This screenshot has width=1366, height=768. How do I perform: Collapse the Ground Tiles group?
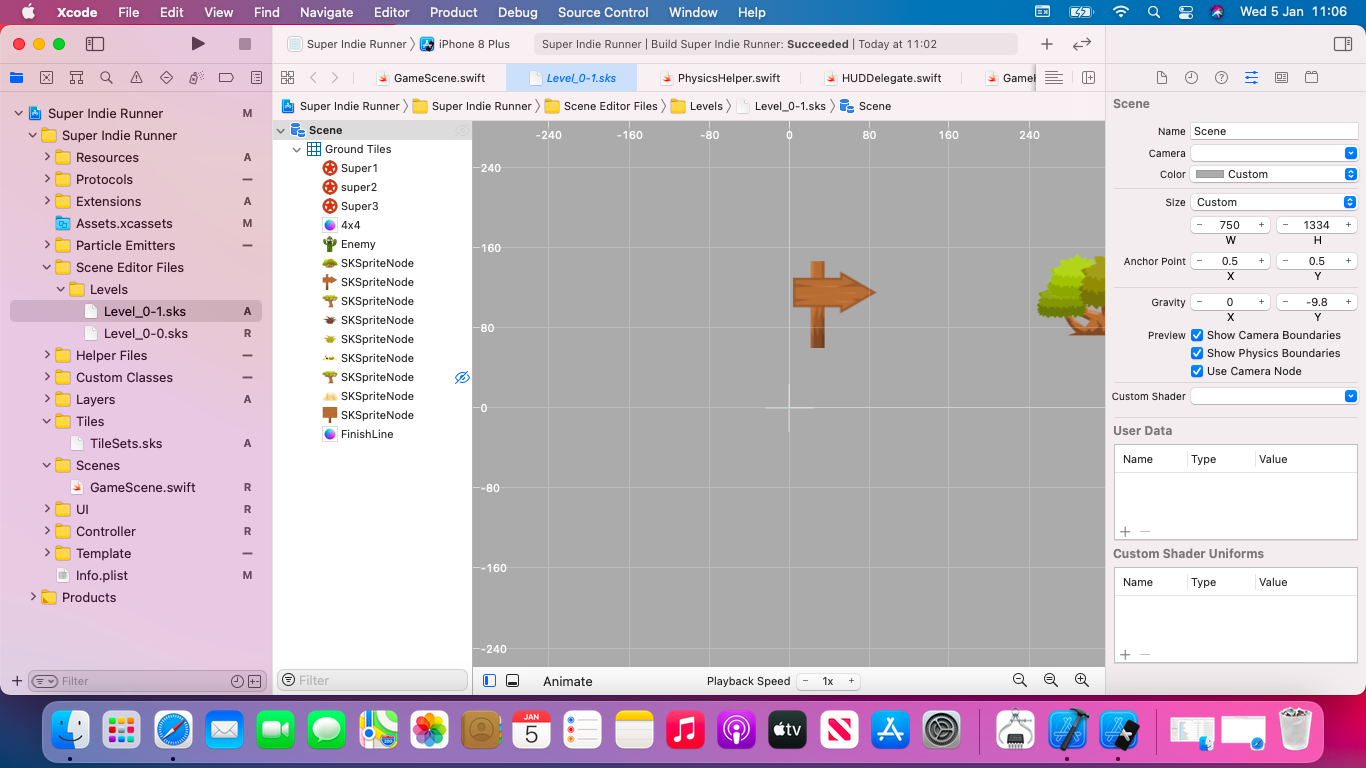coord(296,148)
